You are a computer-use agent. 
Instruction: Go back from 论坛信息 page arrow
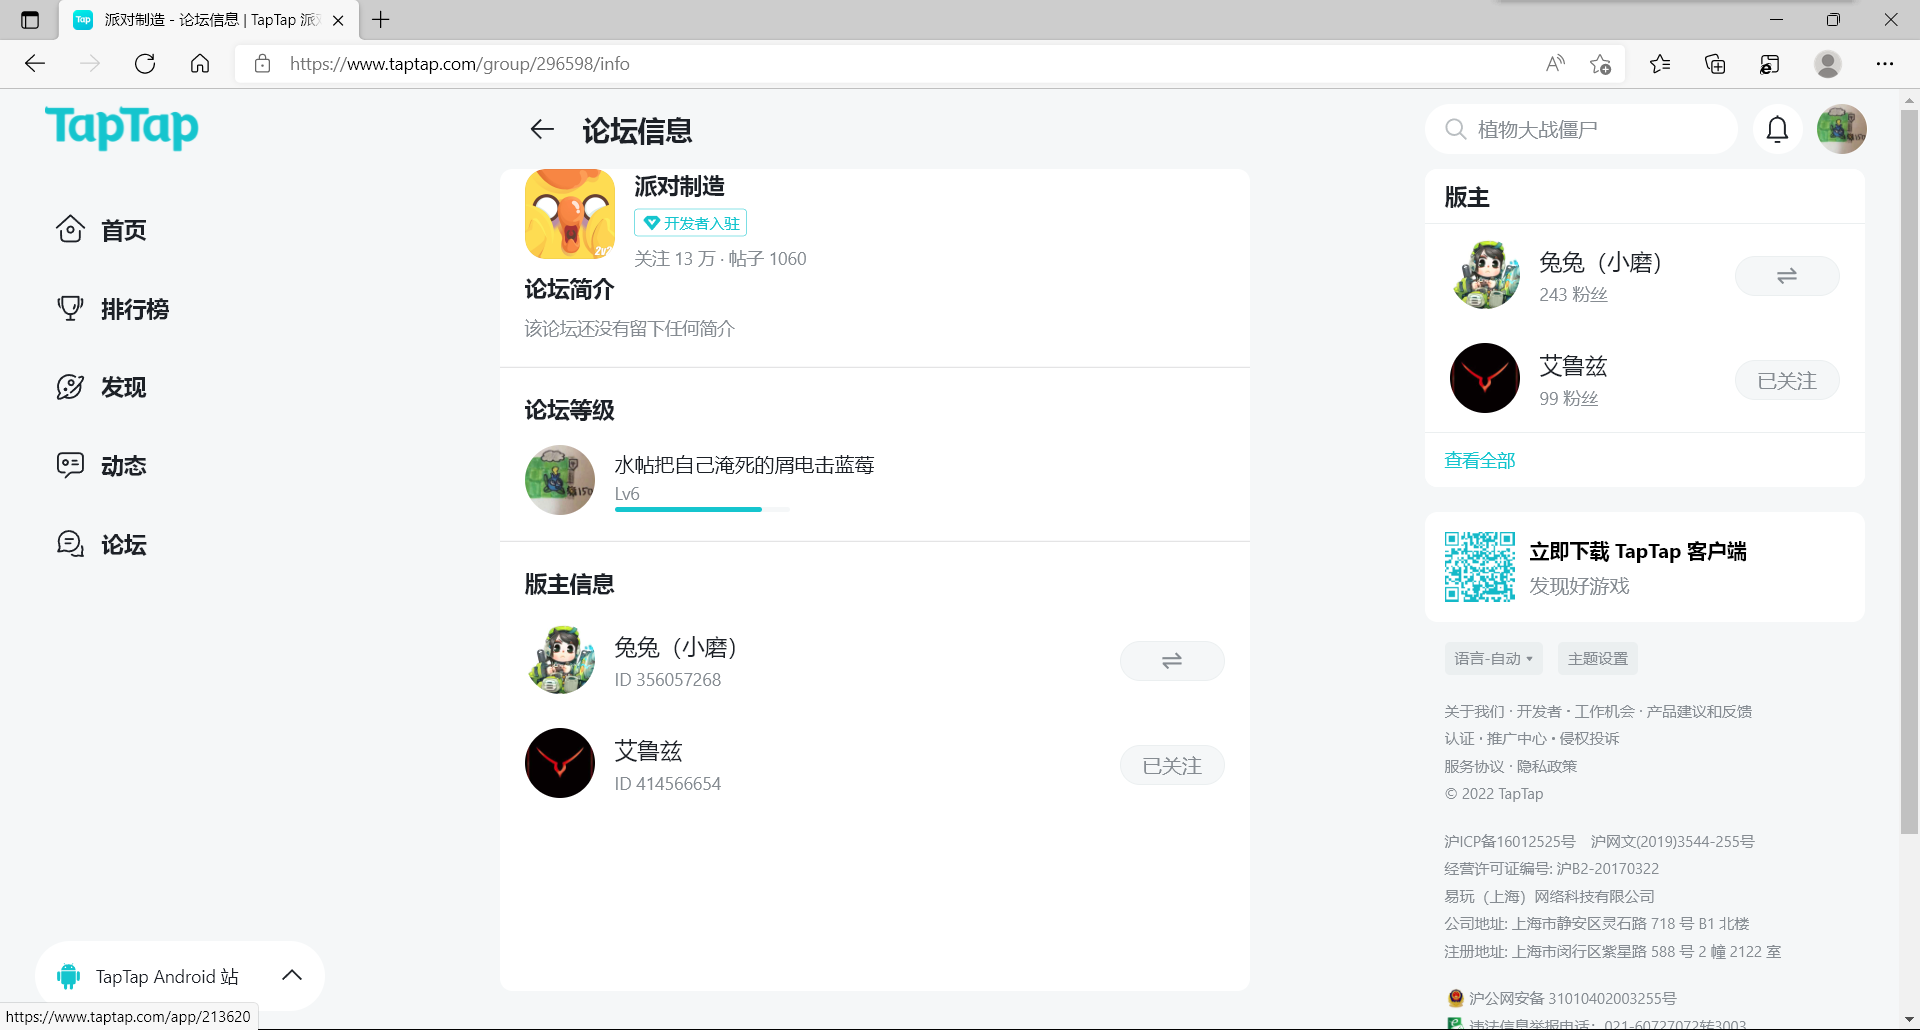pyautogui.click(x=542, y=129)
